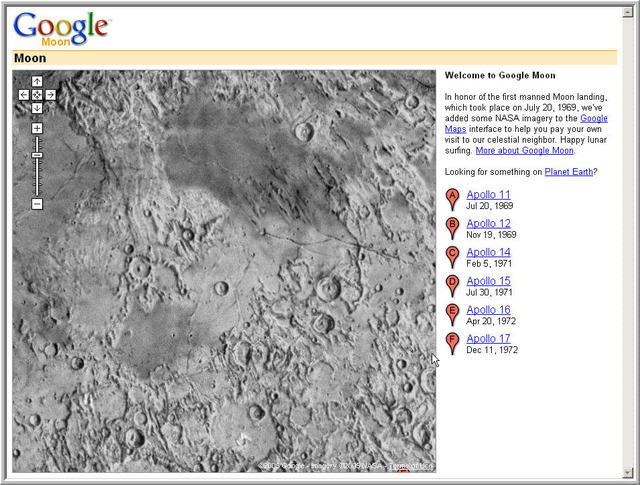This screenshot has height=485, width=640.
Task: Click the scrollbar down arrow
Action: [627, 473]
